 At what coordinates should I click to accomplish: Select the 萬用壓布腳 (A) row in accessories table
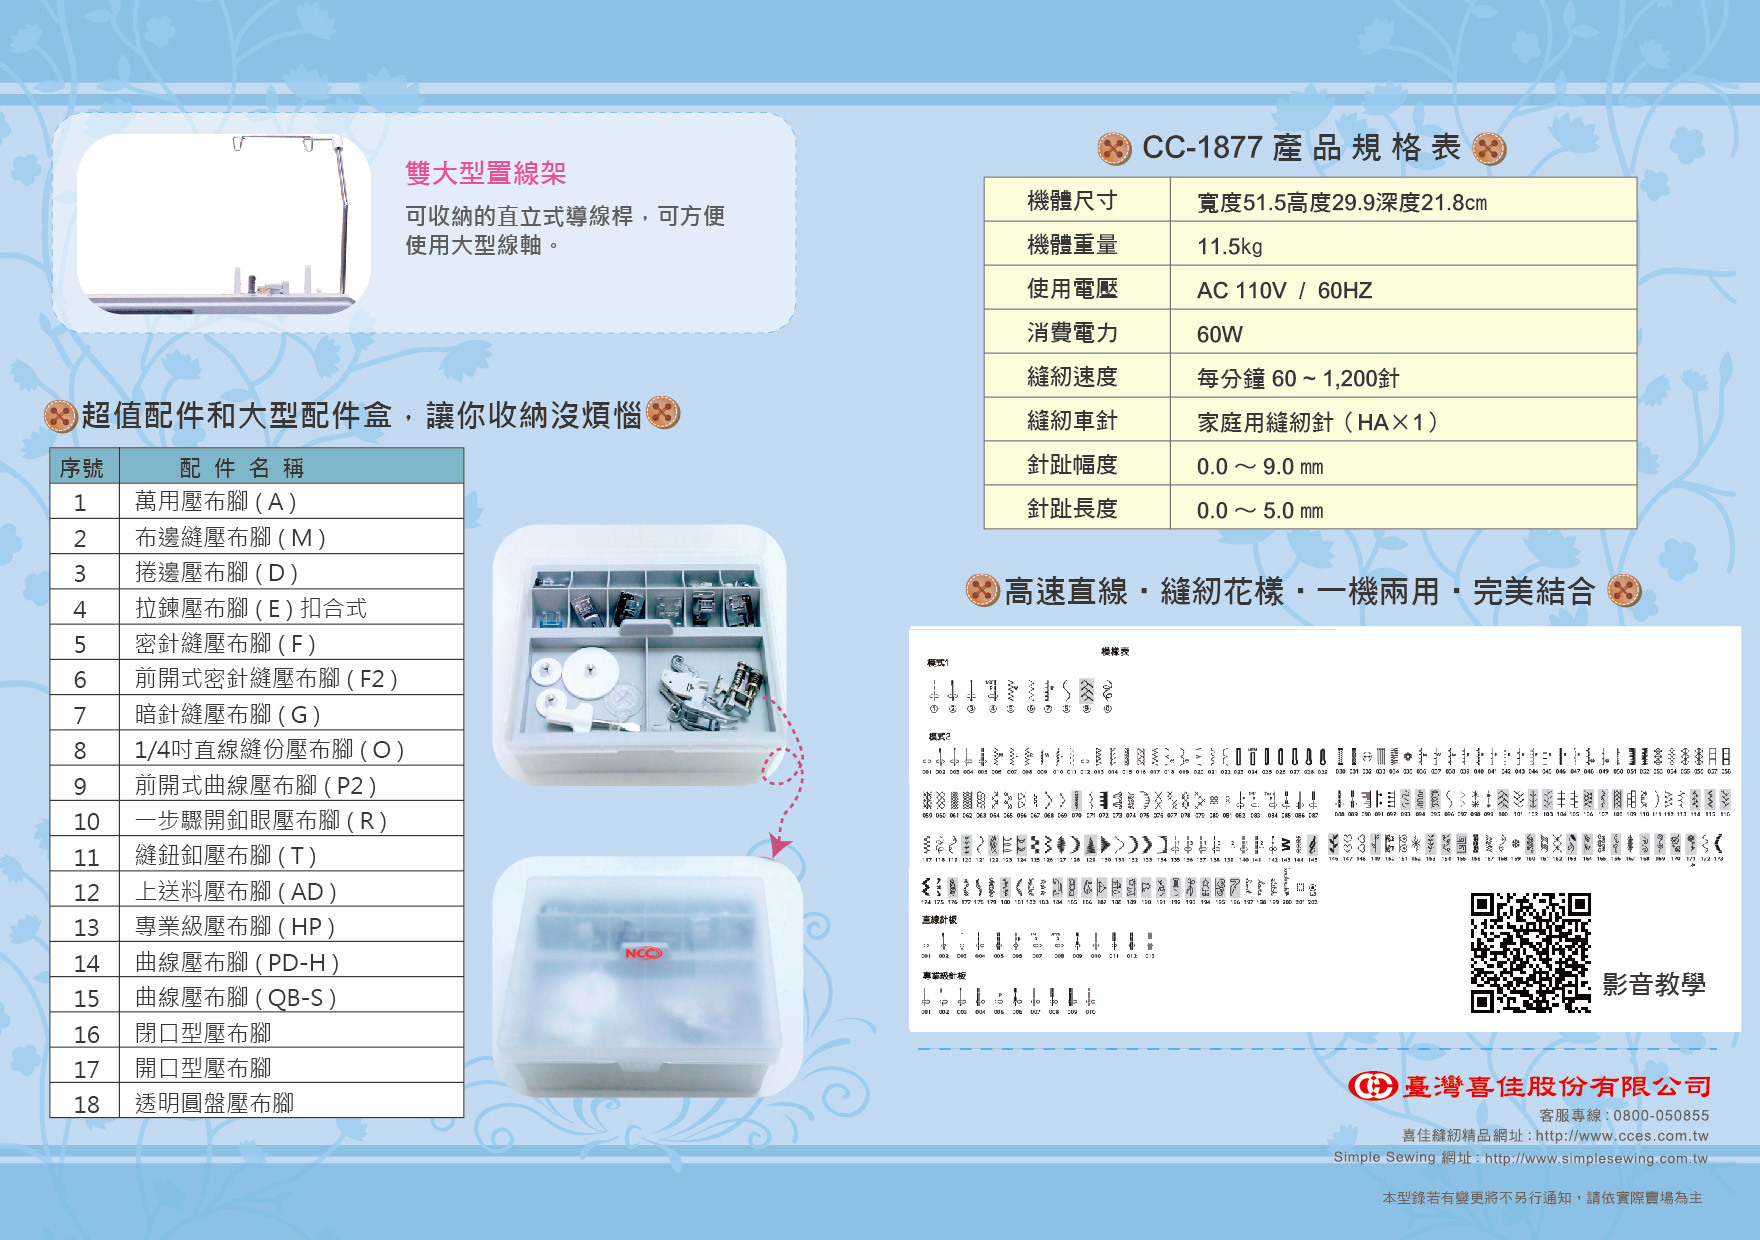click(257, 502)
